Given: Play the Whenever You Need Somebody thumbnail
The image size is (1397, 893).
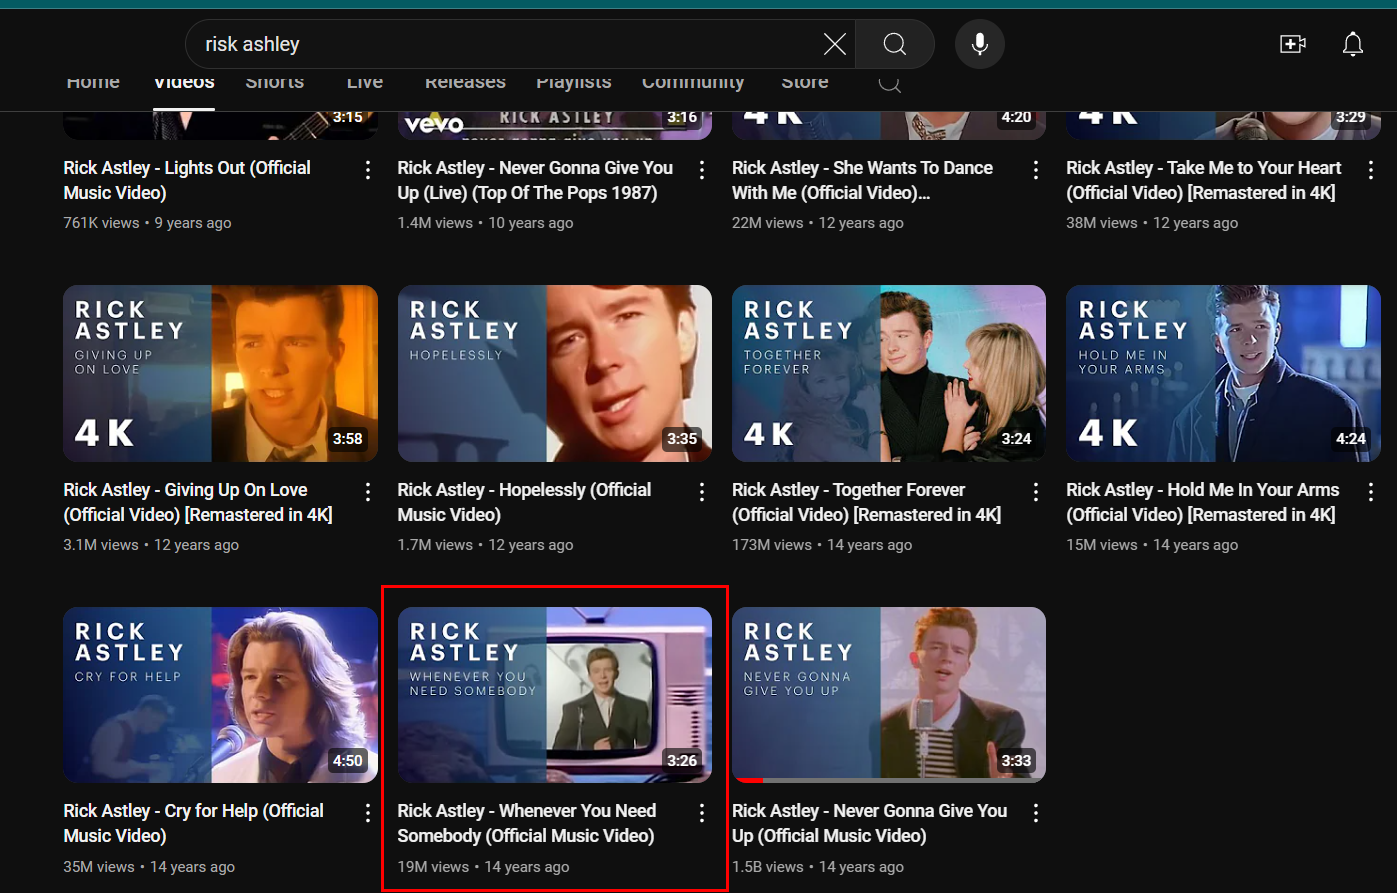Looking at the screenshot, I should click(x=554, y=694).
